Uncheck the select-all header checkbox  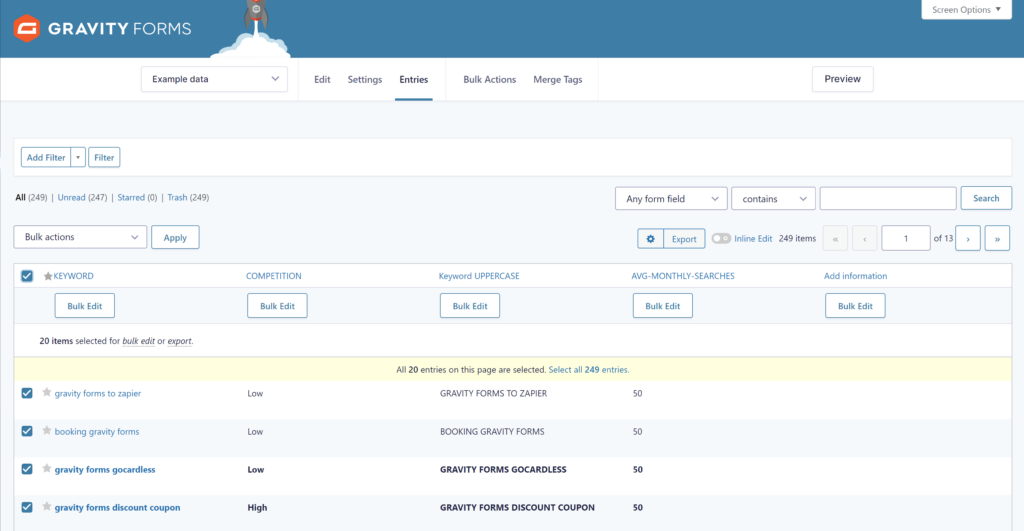(x=27, y=276)
